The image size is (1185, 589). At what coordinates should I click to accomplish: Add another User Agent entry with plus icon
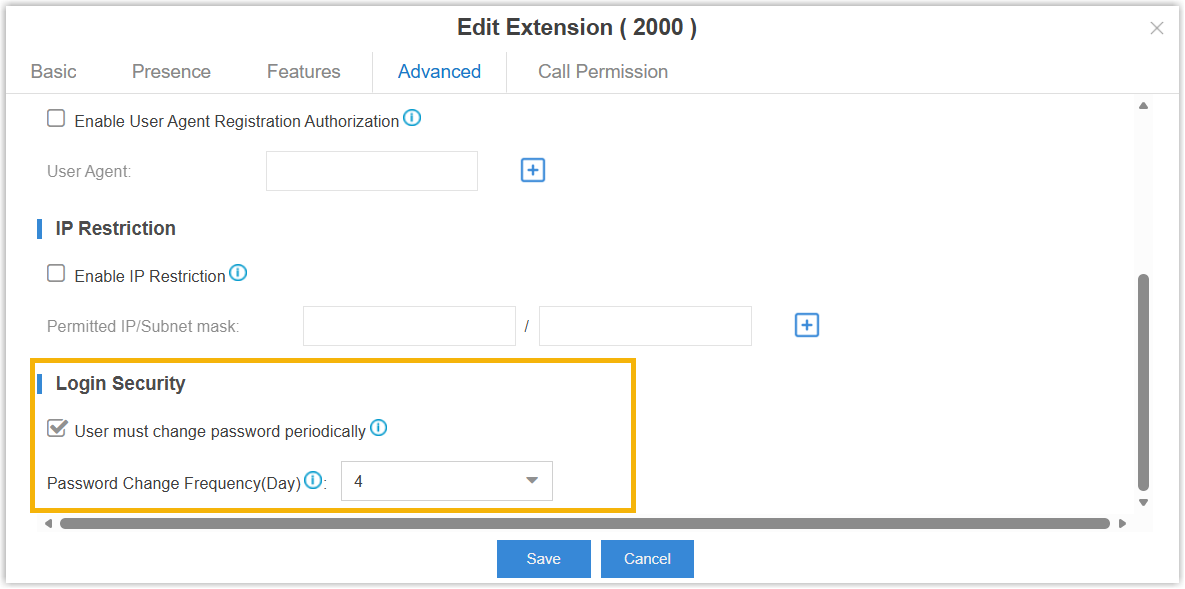coord(533,171)
